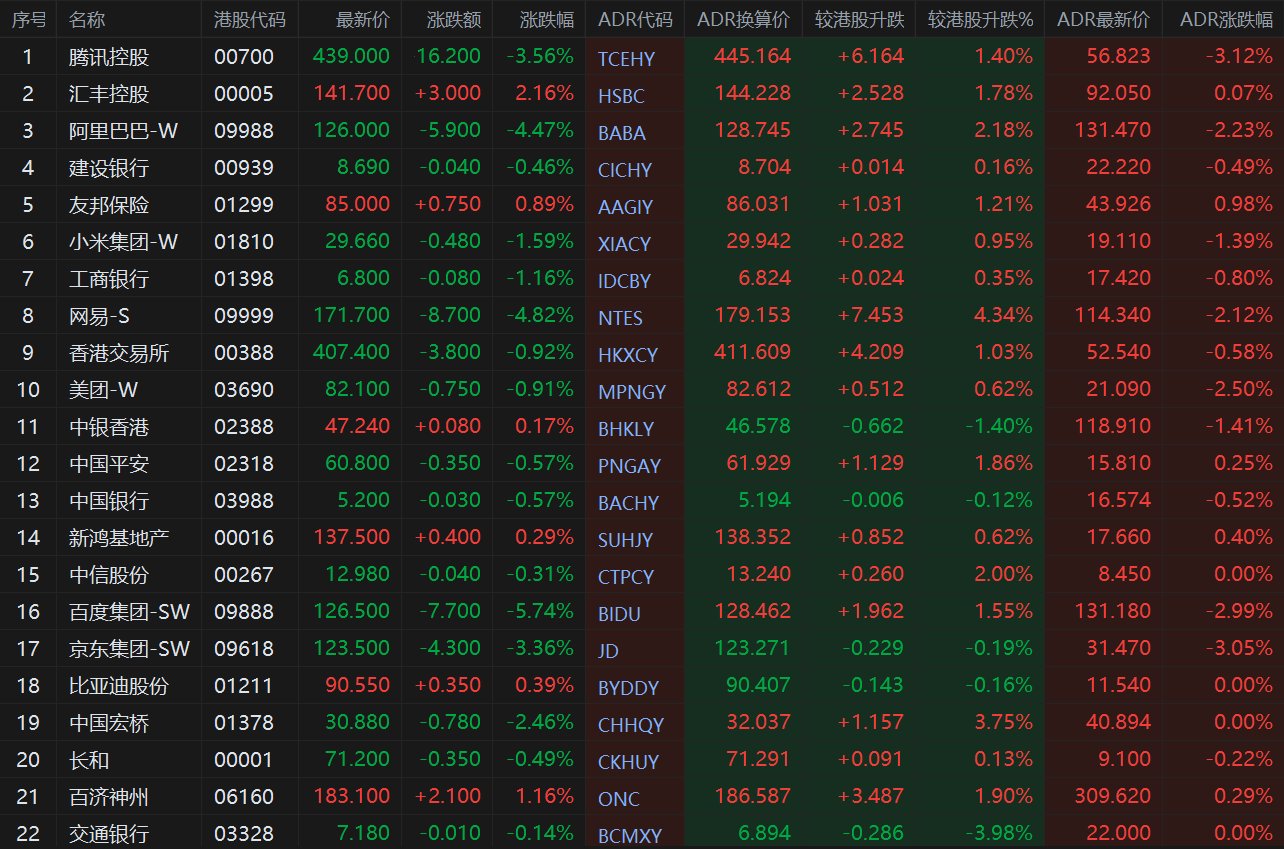Open the 网易-S stock name
This screenshot has height=849, width=1284.
point(99,316)
